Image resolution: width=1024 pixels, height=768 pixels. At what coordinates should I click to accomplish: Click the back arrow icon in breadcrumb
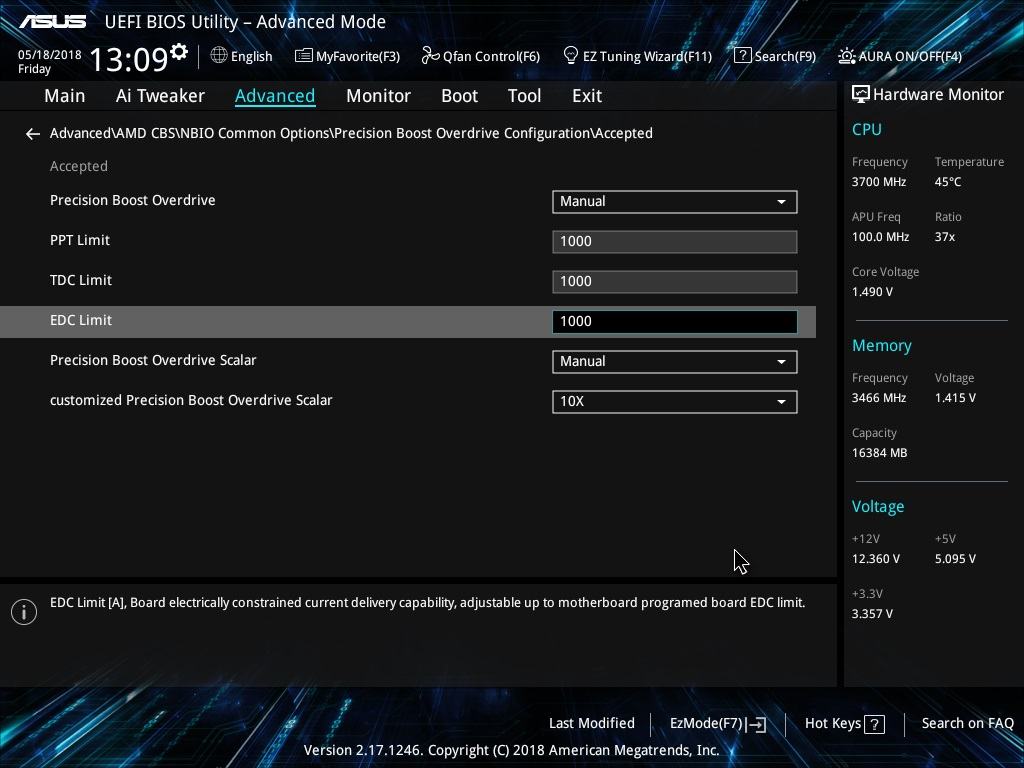point(33,134)
